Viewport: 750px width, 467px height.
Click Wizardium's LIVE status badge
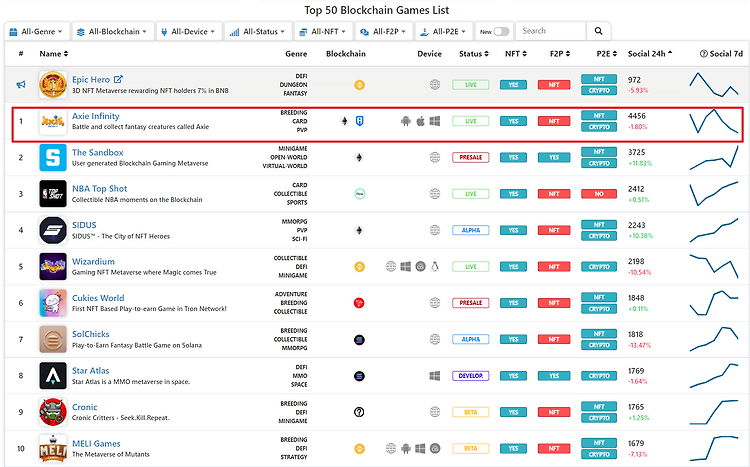[x=471, y=267]
